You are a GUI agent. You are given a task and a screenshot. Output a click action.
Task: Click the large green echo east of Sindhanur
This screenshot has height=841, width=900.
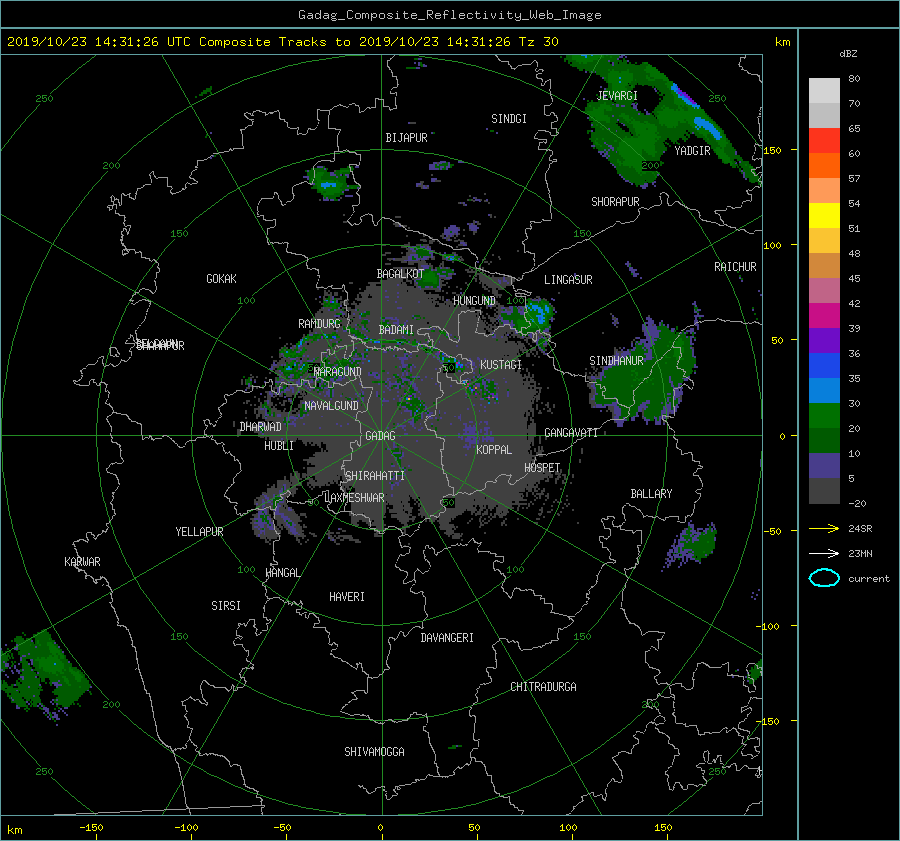tap(646, 373)
